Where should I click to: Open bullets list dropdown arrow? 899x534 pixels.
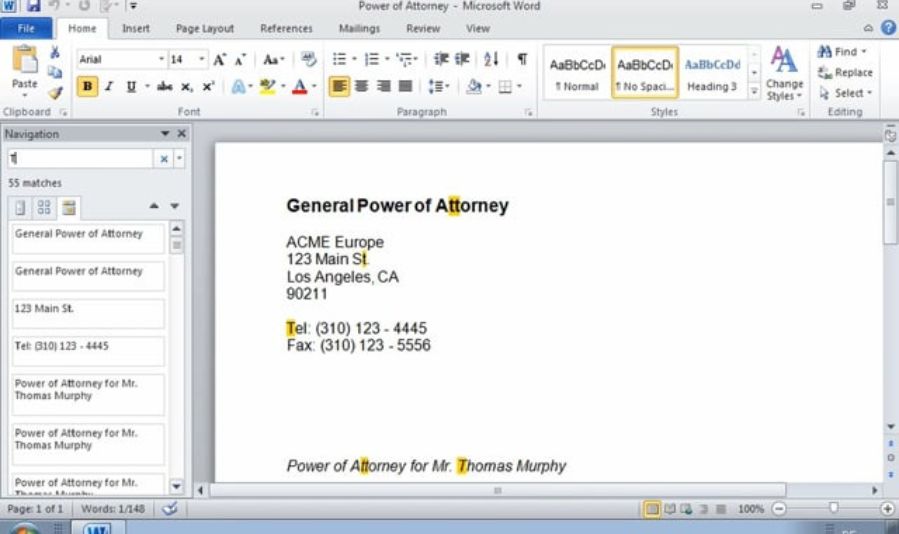(x=354, y=59)
